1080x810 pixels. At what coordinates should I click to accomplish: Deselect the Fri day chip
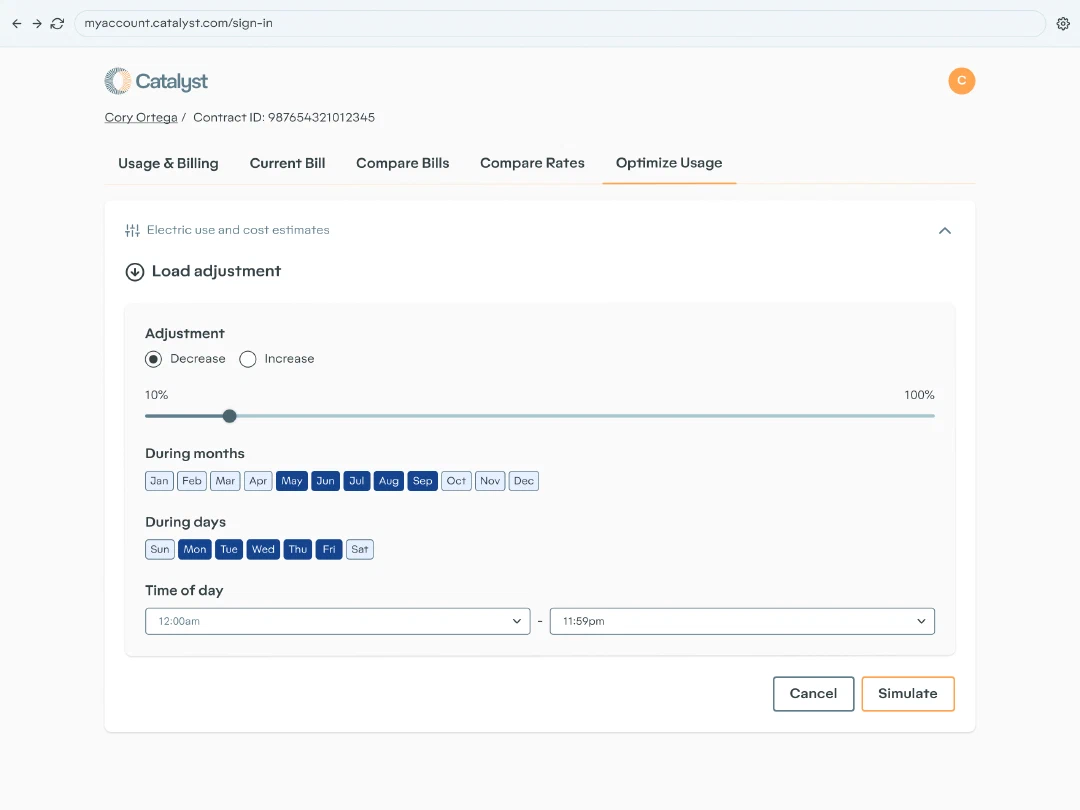(329, 549)
